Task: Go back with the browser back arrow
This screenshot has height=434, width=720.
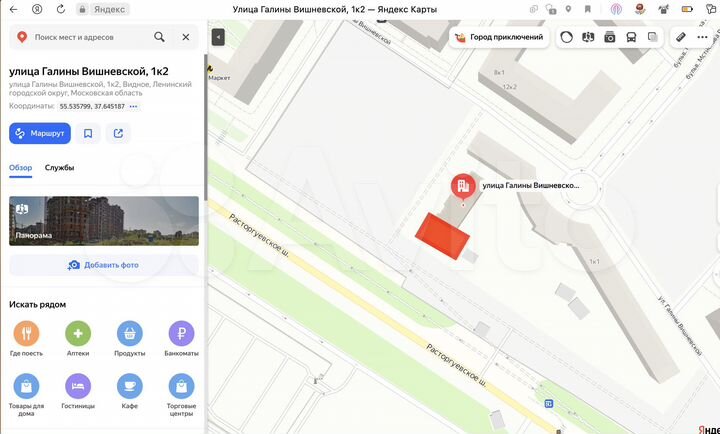Action: (x=13, y=9)
